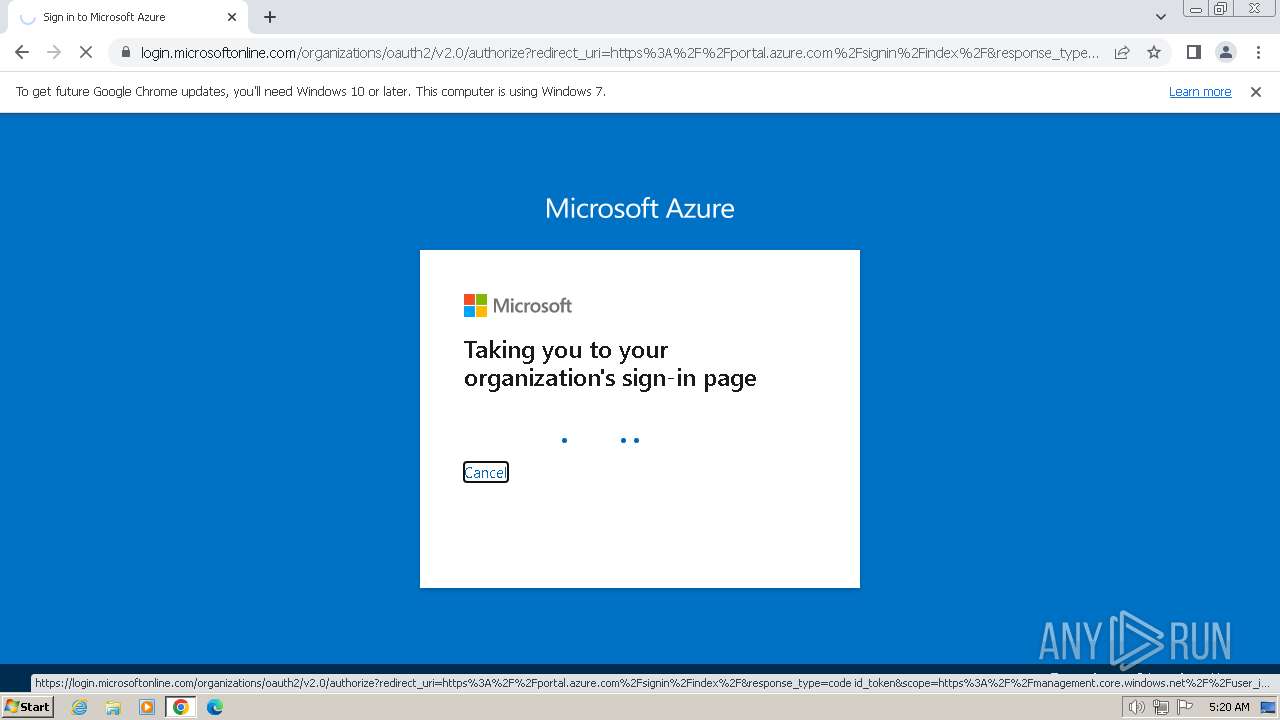
Task: Open the Learn more link in update bar
Action: 1200,91
